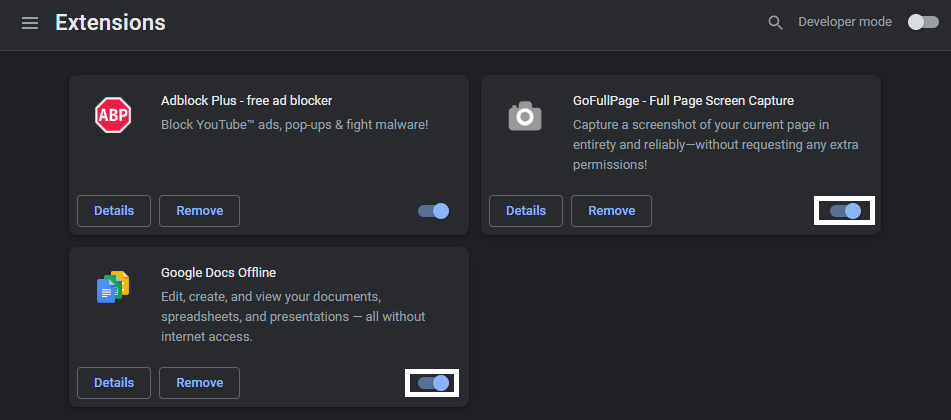Screen dimensions: 951x420
Task: Click the Developer mode label
Action: pos(844,22)
